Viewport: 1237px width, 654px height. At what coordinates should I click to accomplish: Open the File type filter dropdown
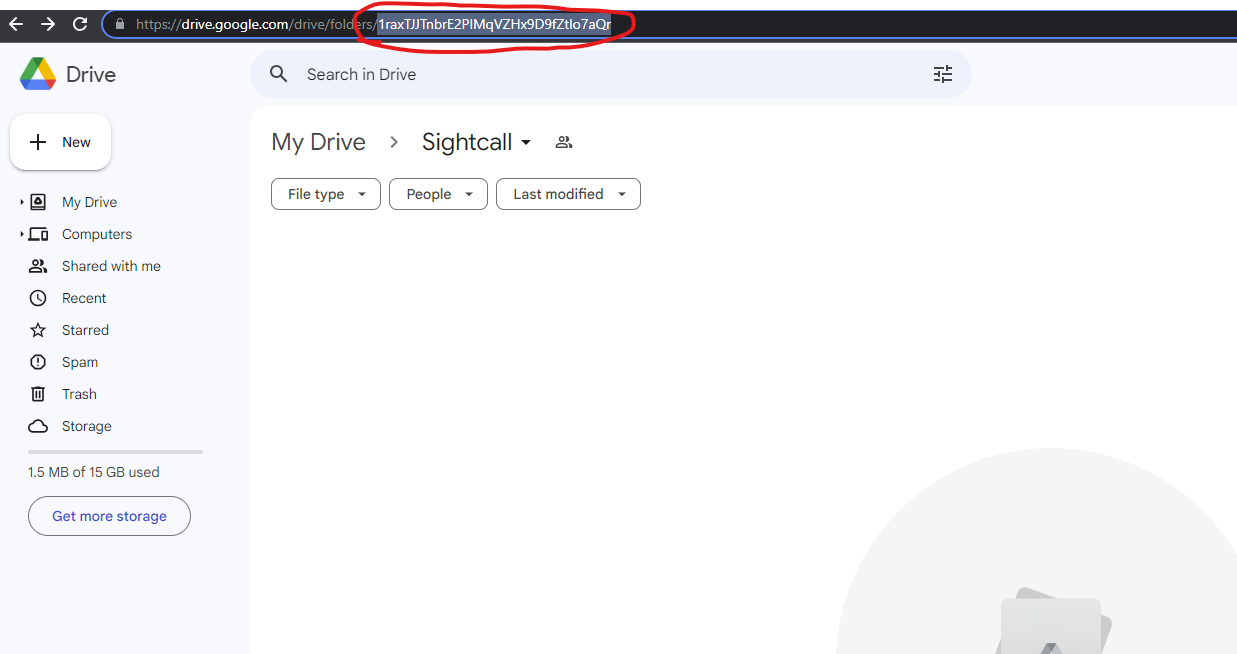click(x=326, y=194)
